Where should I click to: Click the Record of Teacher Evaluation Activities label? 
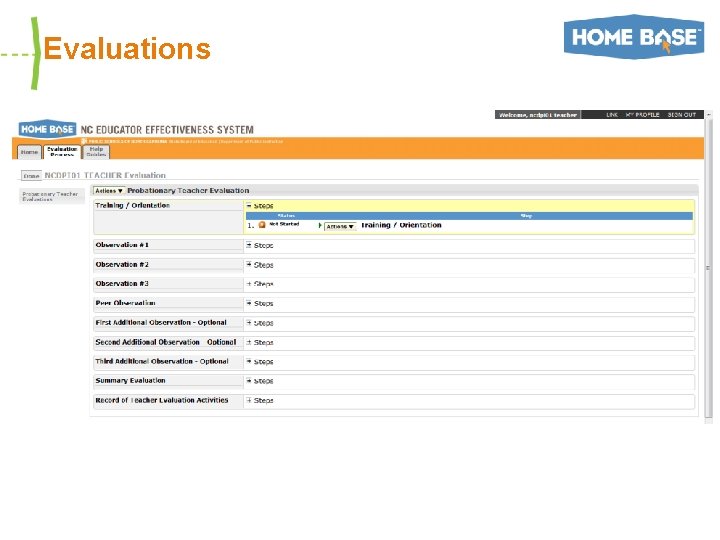[162, 400]
